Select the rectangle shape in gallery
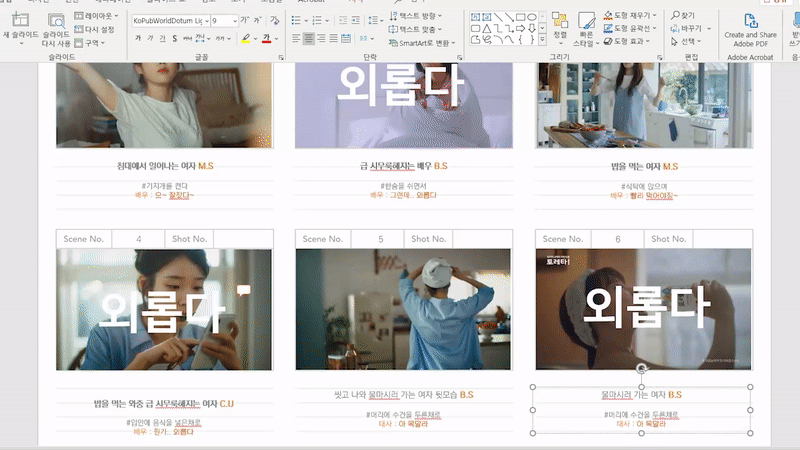The height and width of the screenshot is (450, 800). coord(520,17)
